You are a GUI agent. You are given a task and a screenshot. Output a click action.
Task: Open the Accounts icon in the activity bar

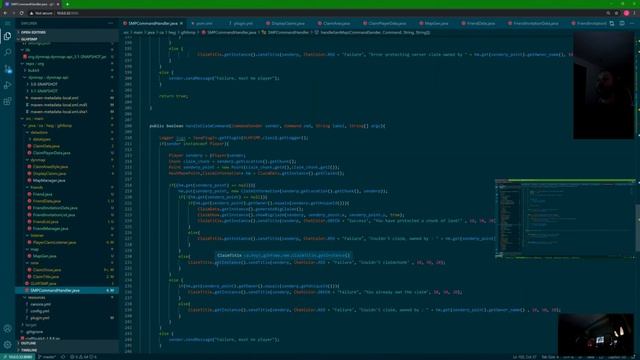tap(7, 329)
